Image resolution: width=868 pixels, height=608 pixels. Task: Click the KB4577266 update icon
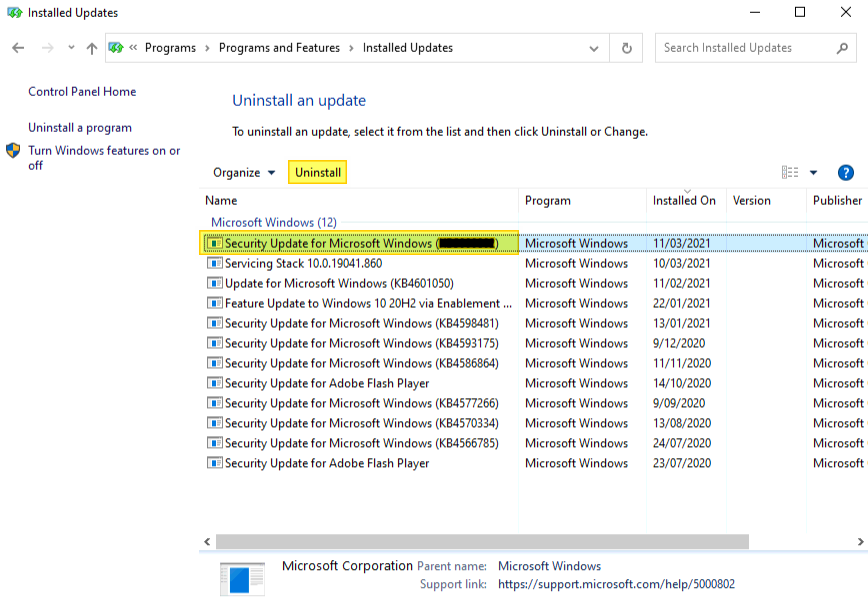coord(214,403)
